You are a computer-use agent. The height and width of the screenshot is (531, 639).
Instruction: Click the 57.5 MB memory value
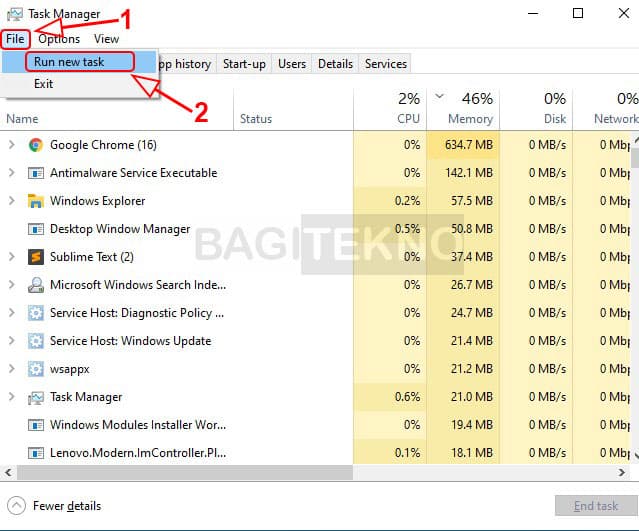tap(472, 201)
